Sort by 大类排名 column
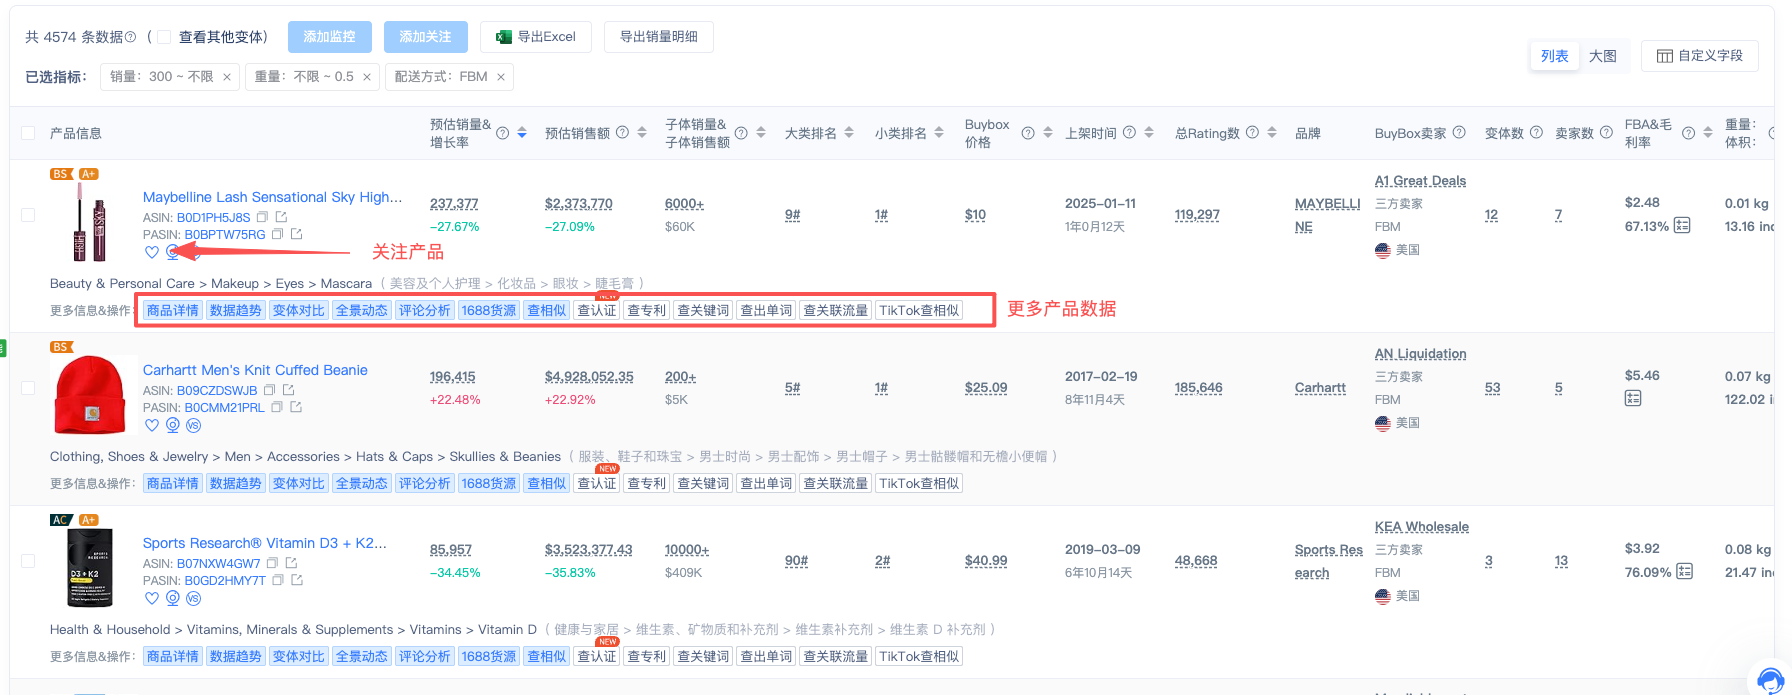This screenshot has height=695, width=1792. tap(849, 132)
